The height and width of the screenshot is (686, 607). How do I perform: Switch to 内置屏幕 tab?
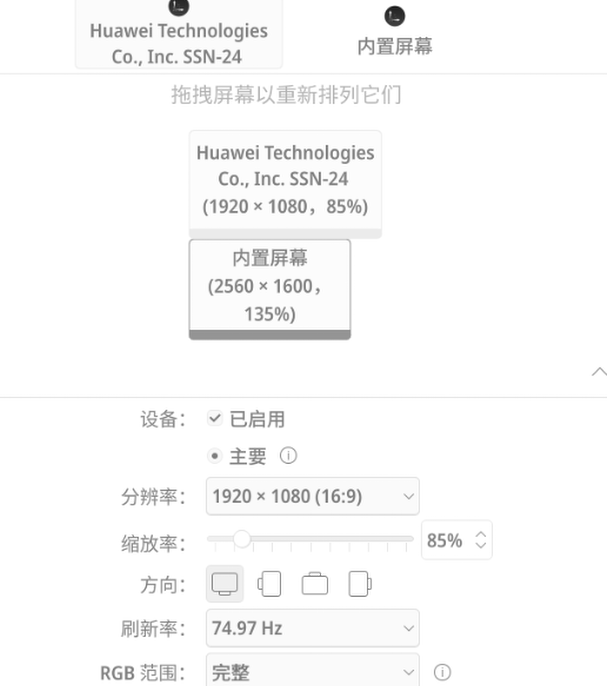click(395, 46)
